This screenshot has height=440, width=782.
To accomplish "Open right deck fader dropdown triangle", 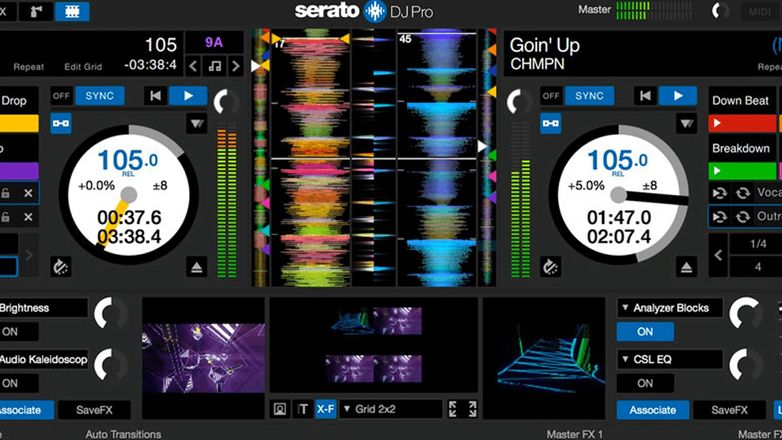I will click(x=687, y=123).
